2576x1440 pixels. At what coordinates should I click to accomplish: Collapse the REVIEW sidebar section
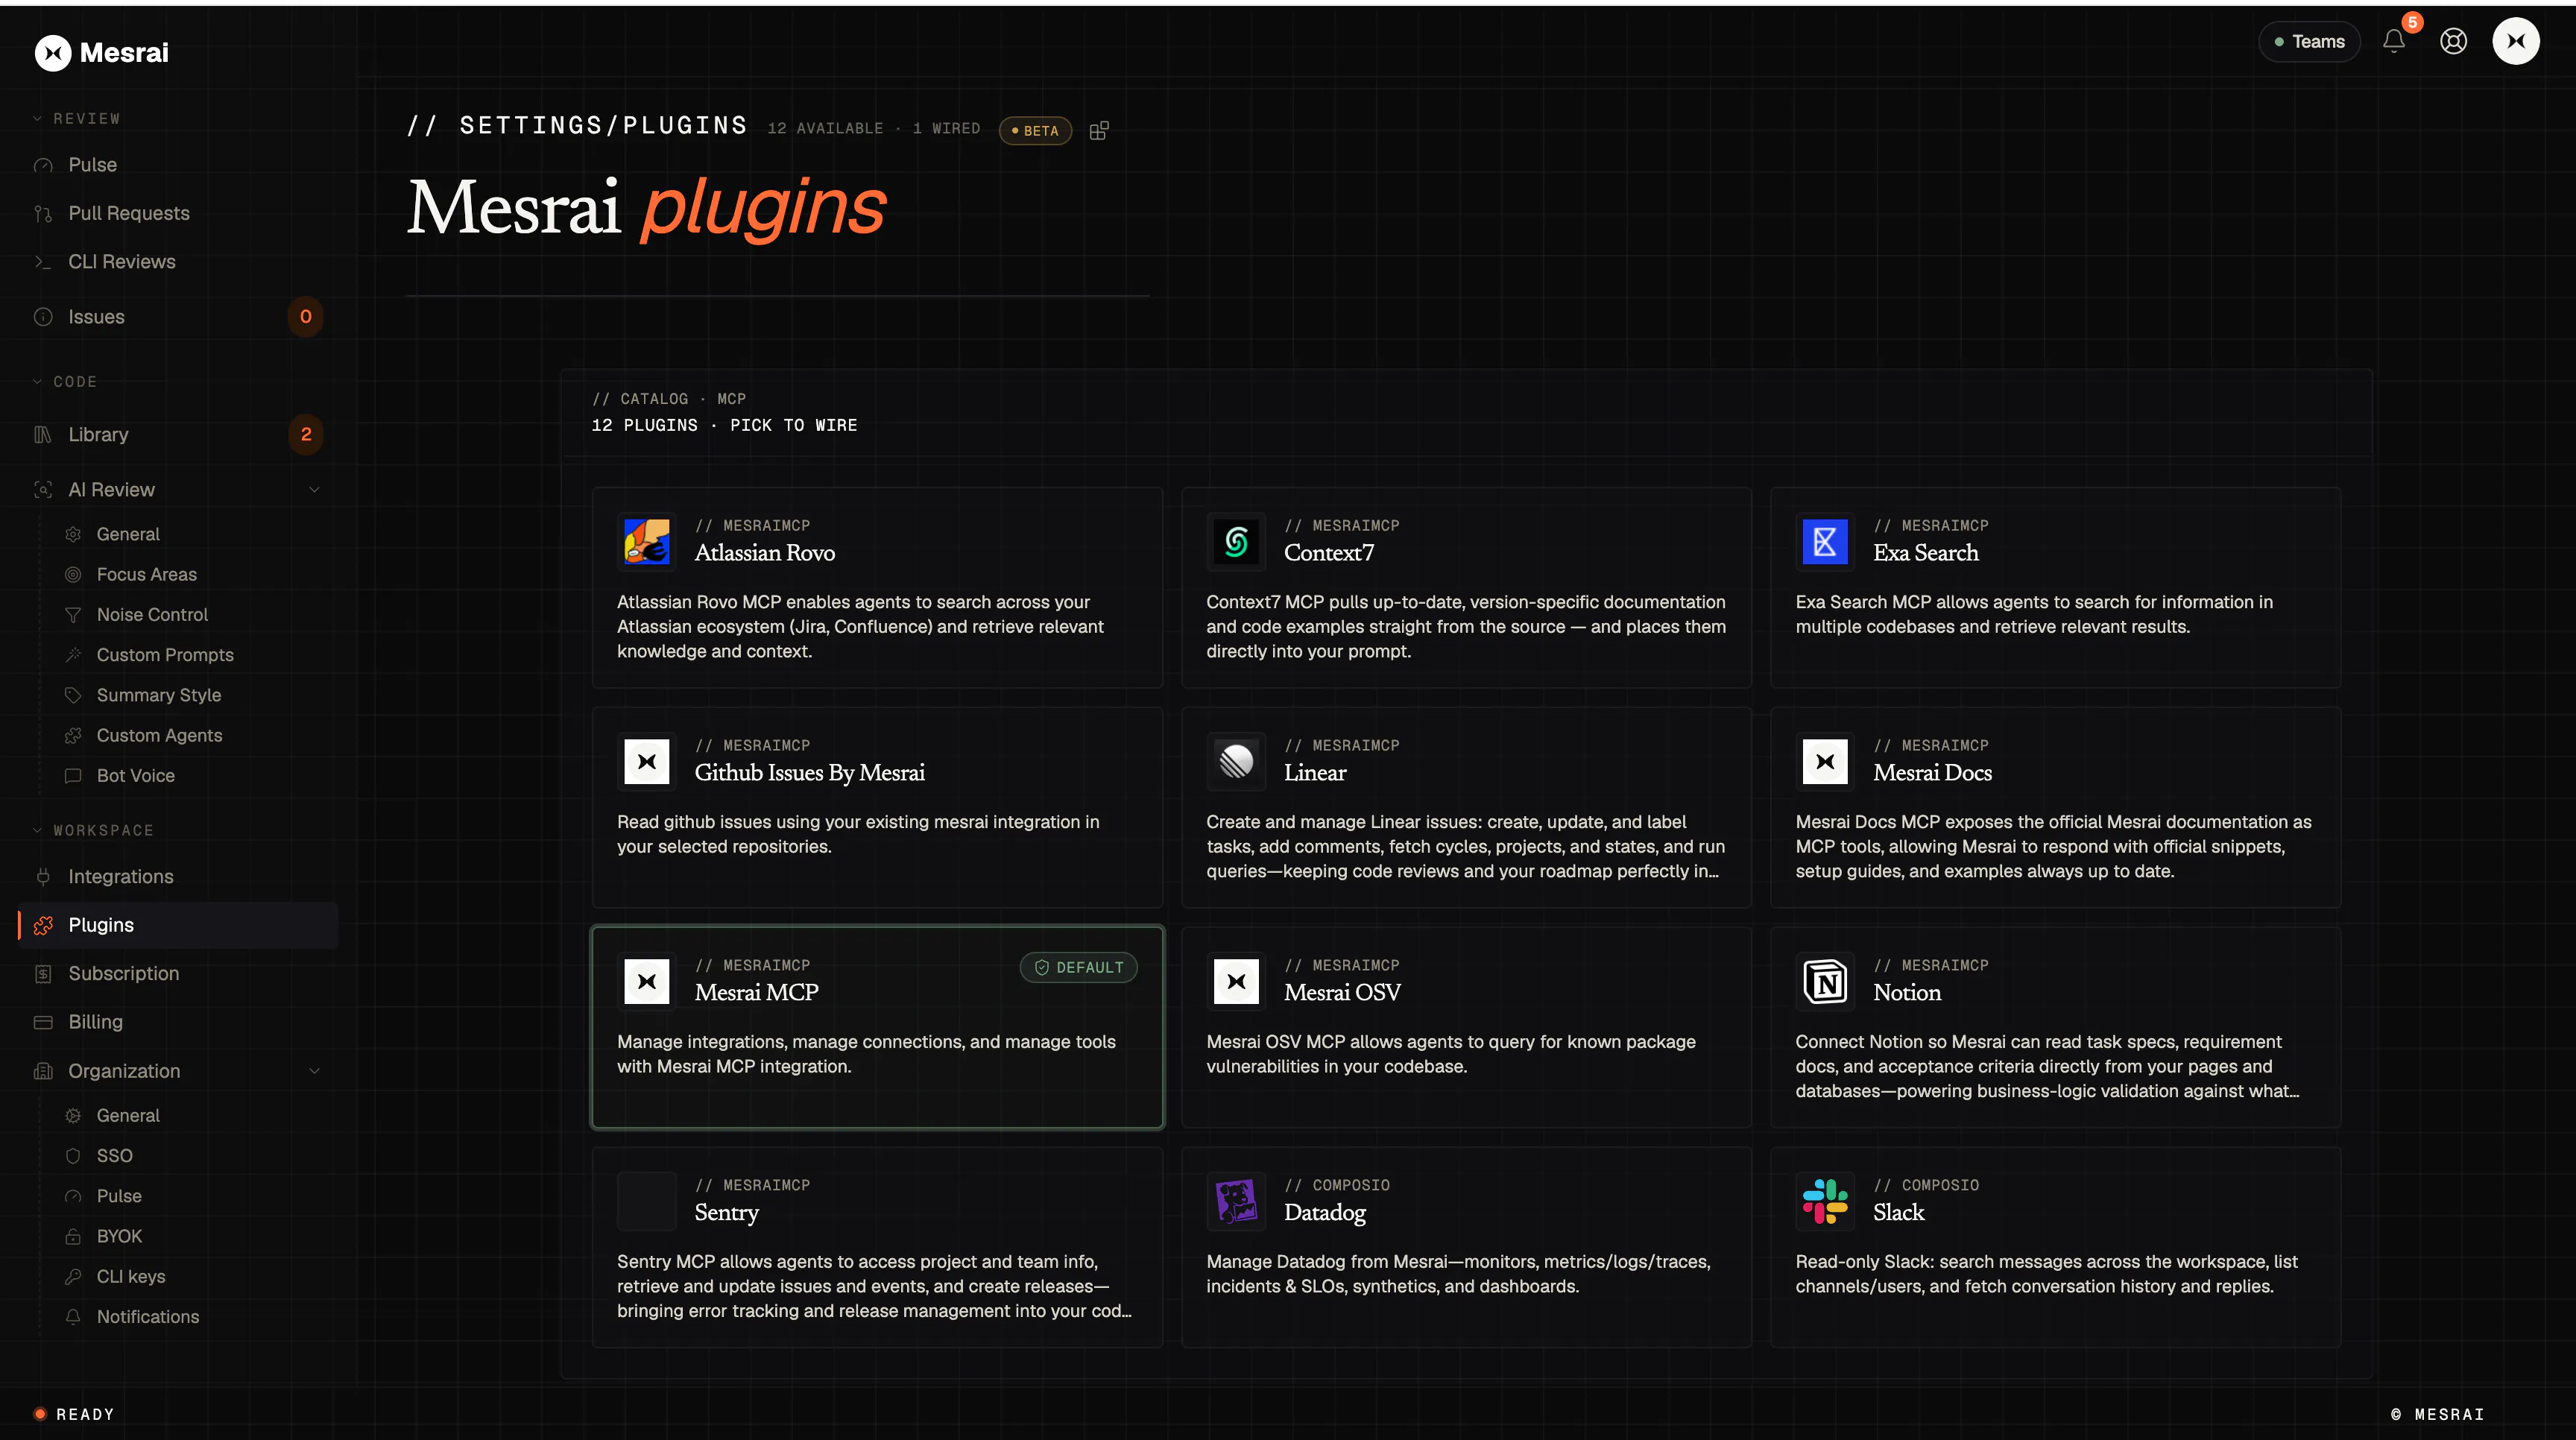[x=76, y=118]
